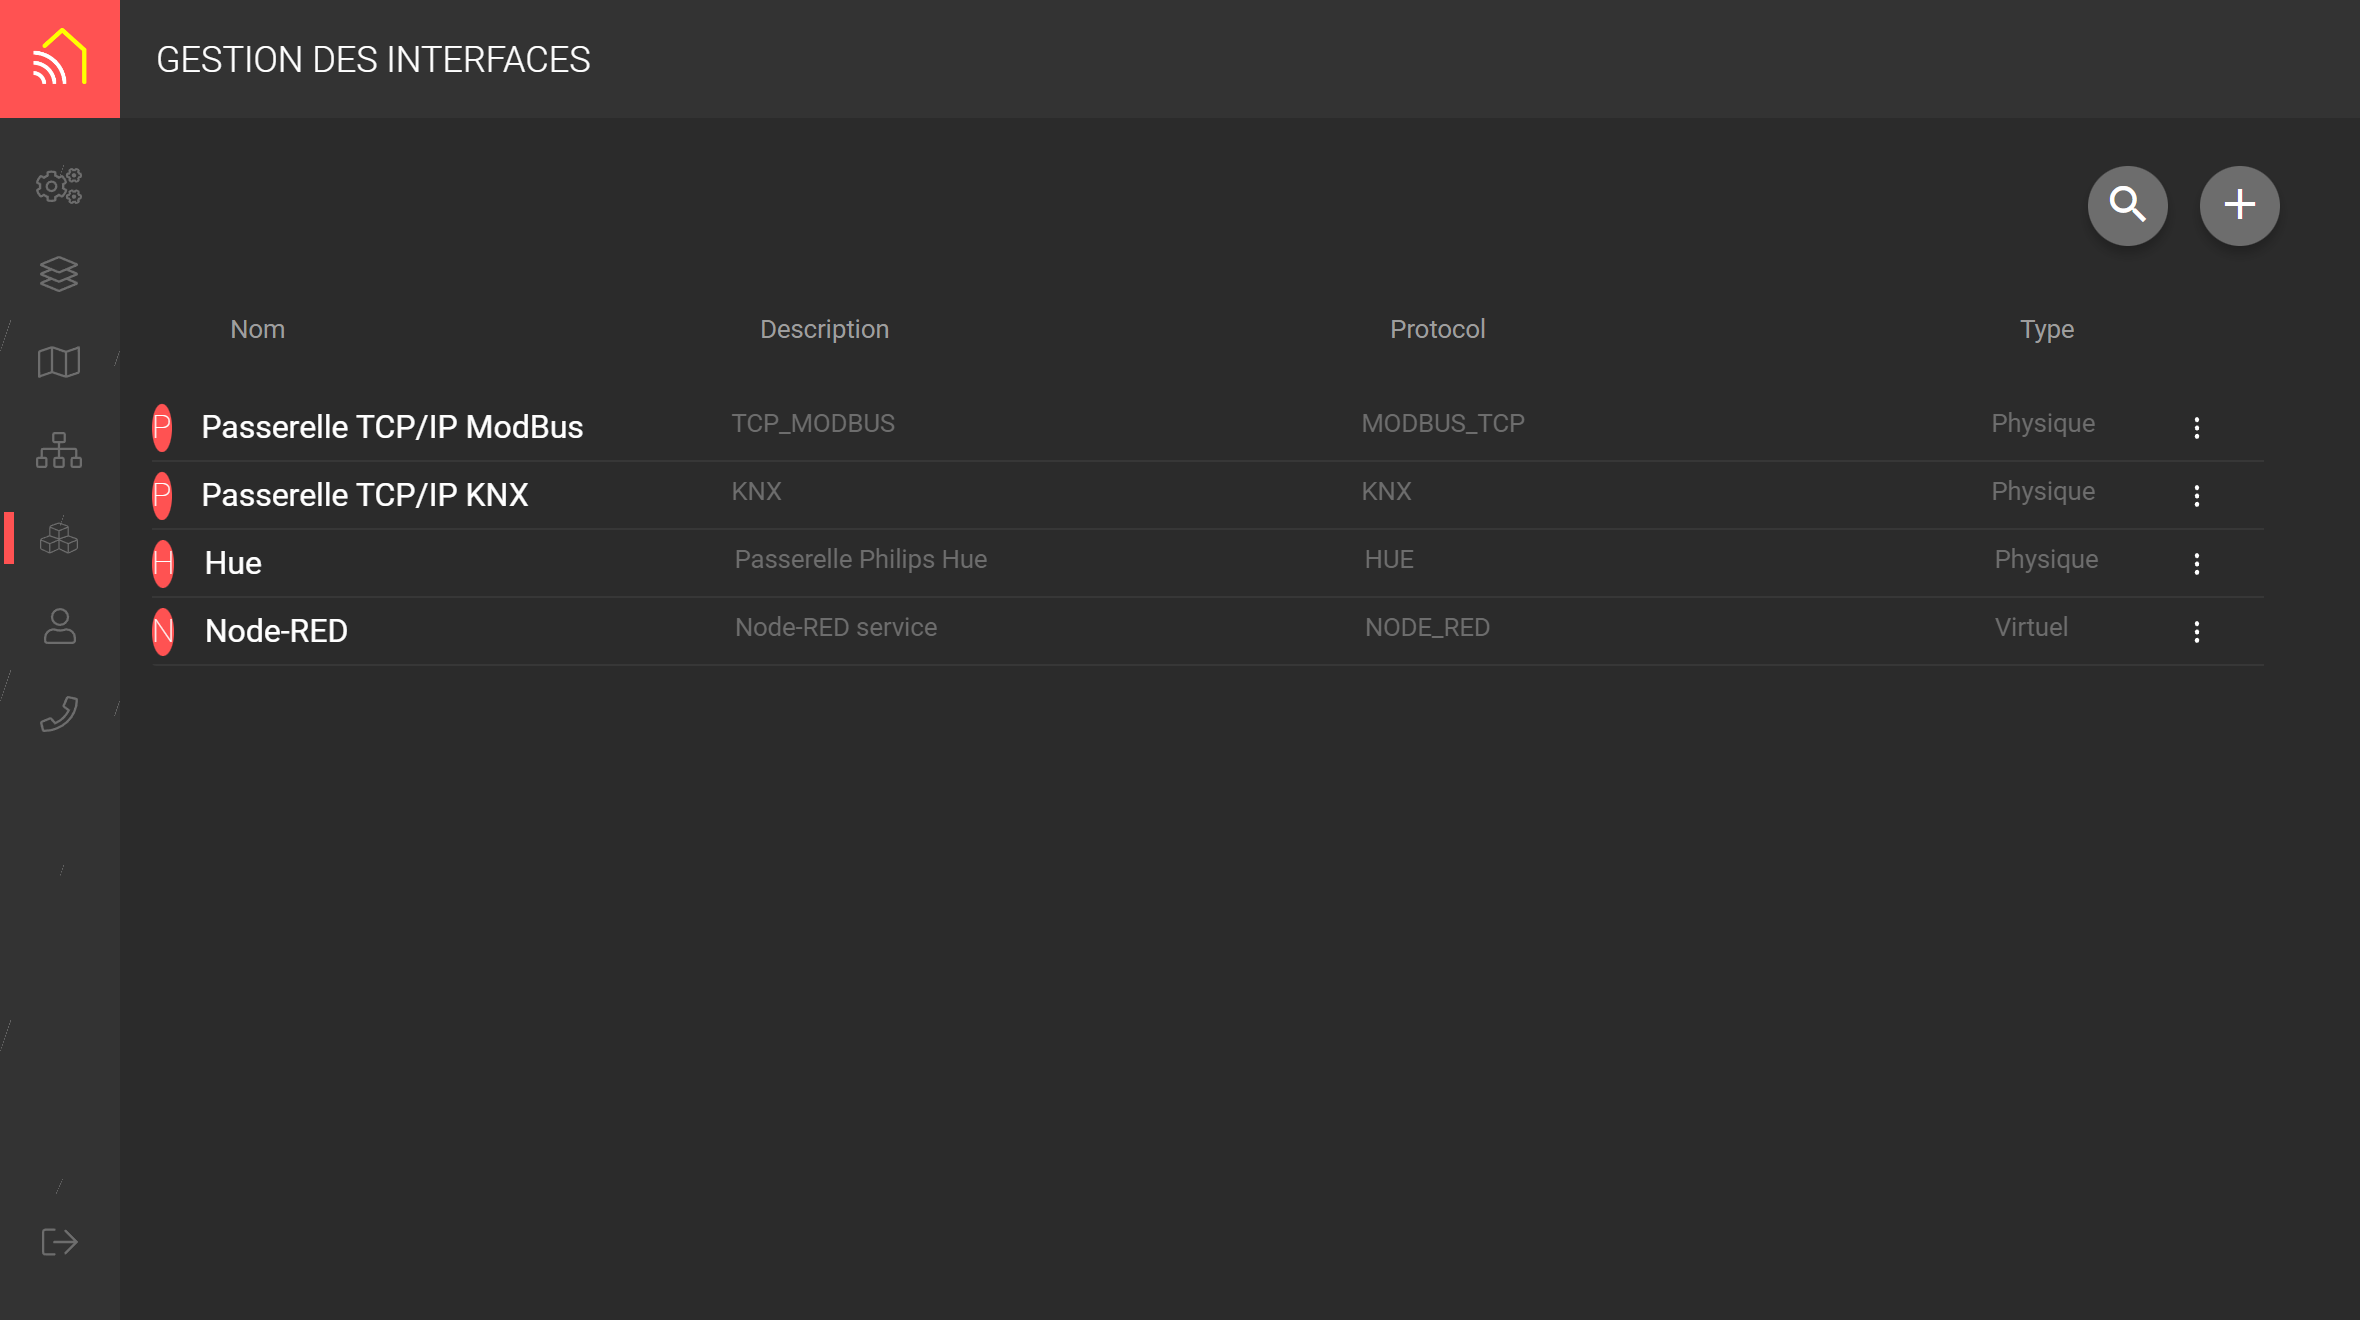The image size is (2360, 1320).
Task: Open the search tool with the magnifier icon
Action: click(2128, 205)
